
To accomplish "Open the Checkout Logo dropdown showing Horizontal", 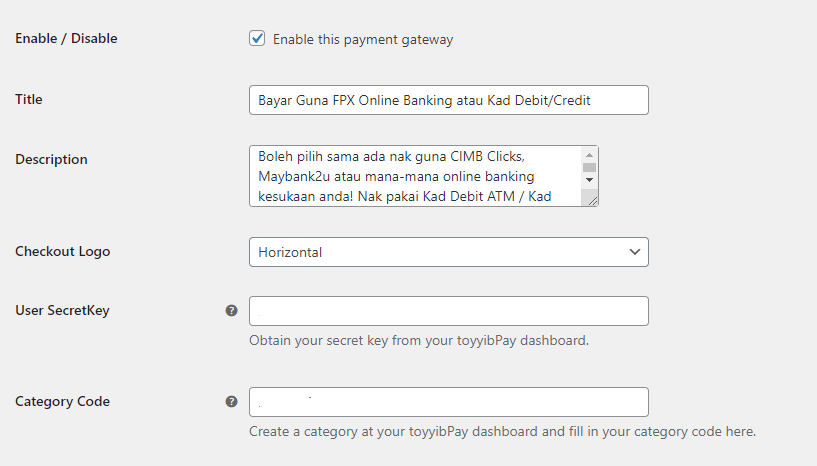I will (449, 252).
